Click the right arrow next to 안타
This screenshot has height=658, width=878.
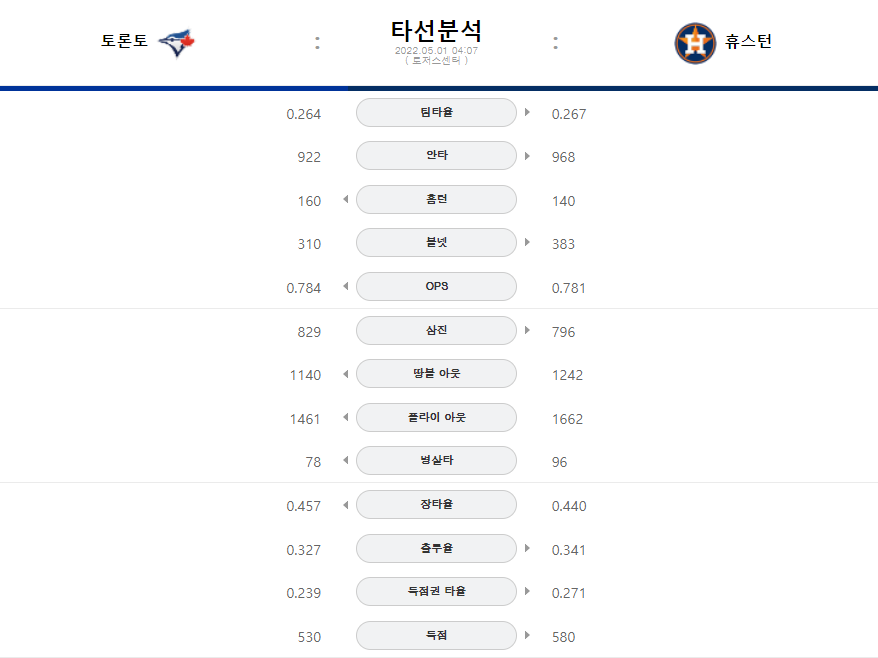coord(527,156)
